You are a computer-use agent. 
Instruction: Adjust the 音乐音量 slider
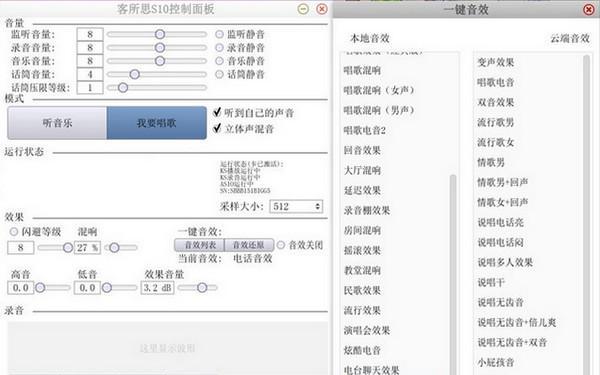pyautogui.click(x=157, y=61)
